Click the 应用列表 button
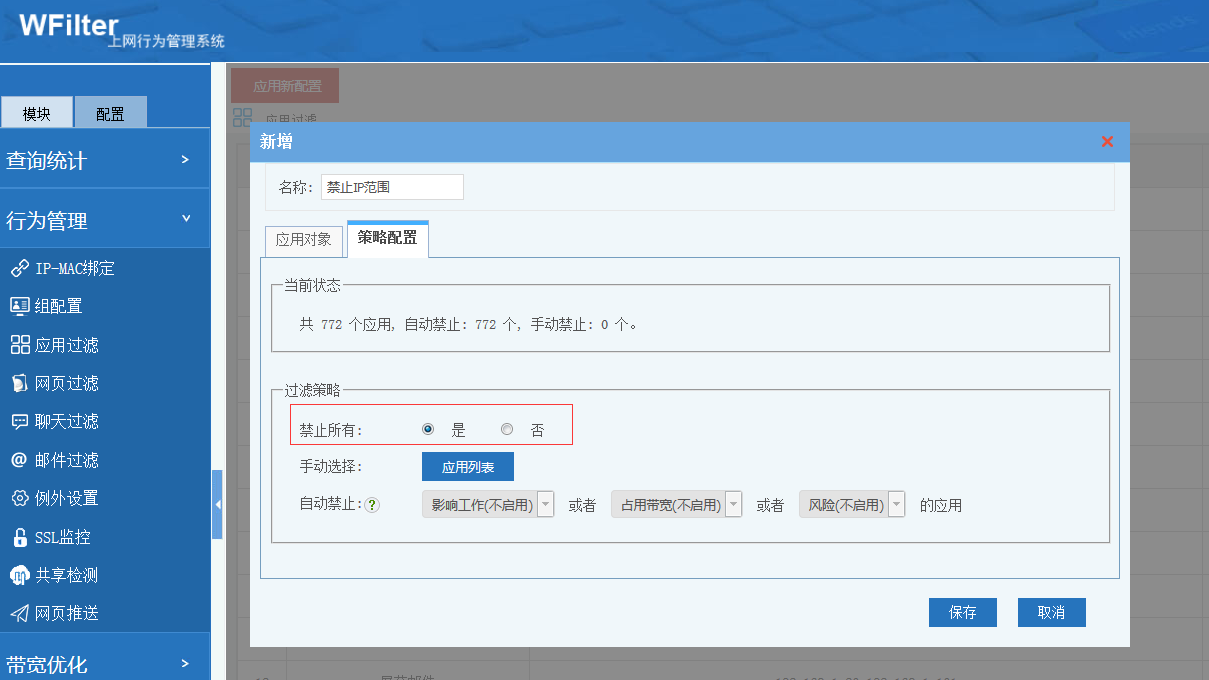Viewport: 1209px width, 680px height. [x=468, y=467]
